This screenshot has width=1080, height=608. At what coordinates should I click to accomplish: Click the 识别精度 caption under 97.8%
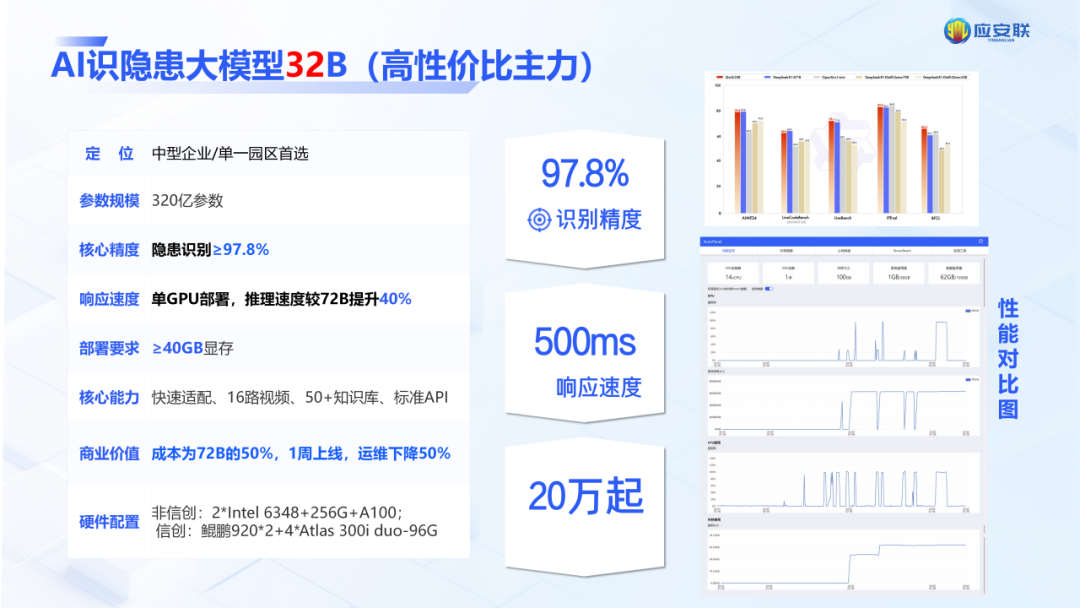coord(599,220)
